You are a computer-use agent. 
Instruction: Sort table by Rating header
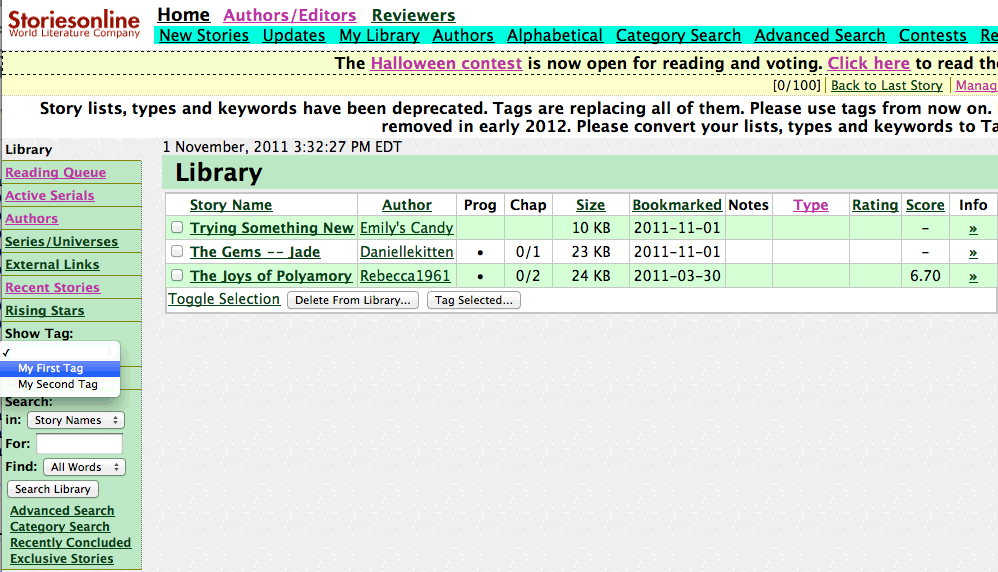pyautogui.click(x=875, y=205)
